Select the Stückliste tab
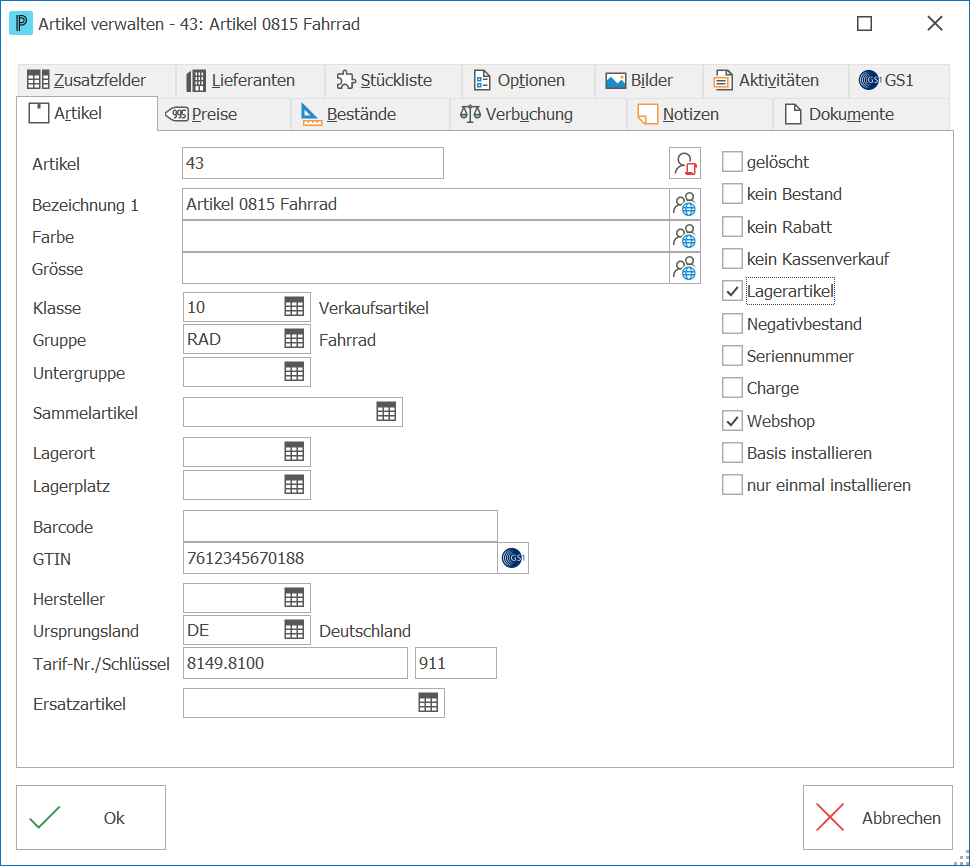The image size is (970, 866). pyautogui.click(x=393, y=80)
